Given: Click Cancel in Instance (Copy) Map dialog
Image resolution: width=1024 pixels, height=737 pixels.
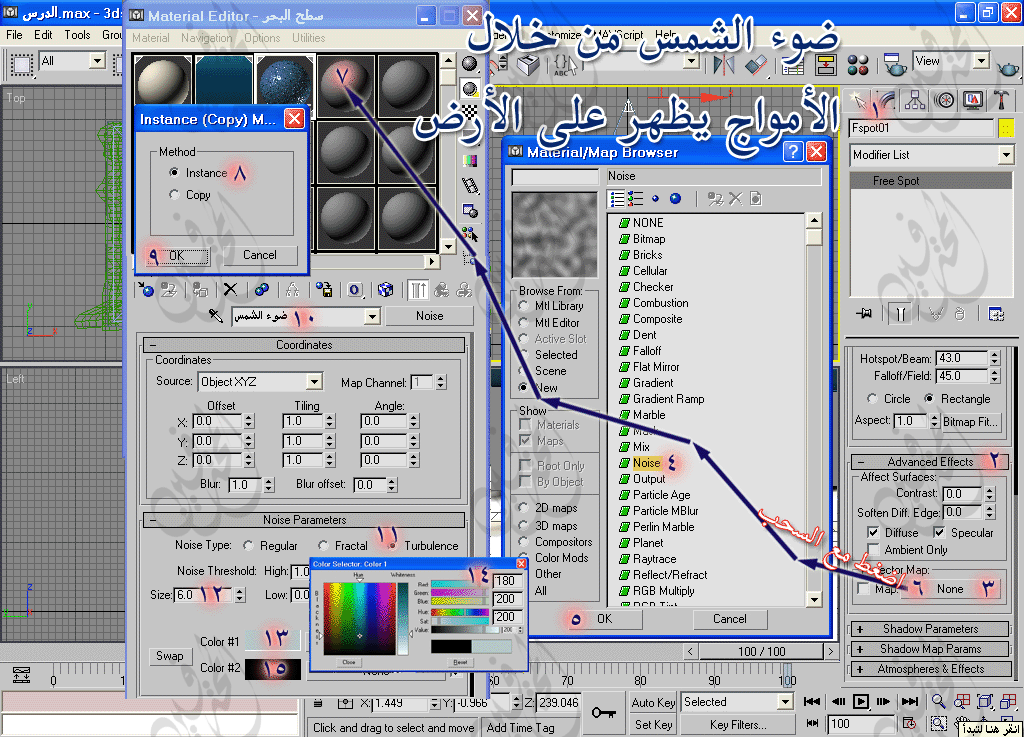Looking at the screenshot, I should point(260,255).
